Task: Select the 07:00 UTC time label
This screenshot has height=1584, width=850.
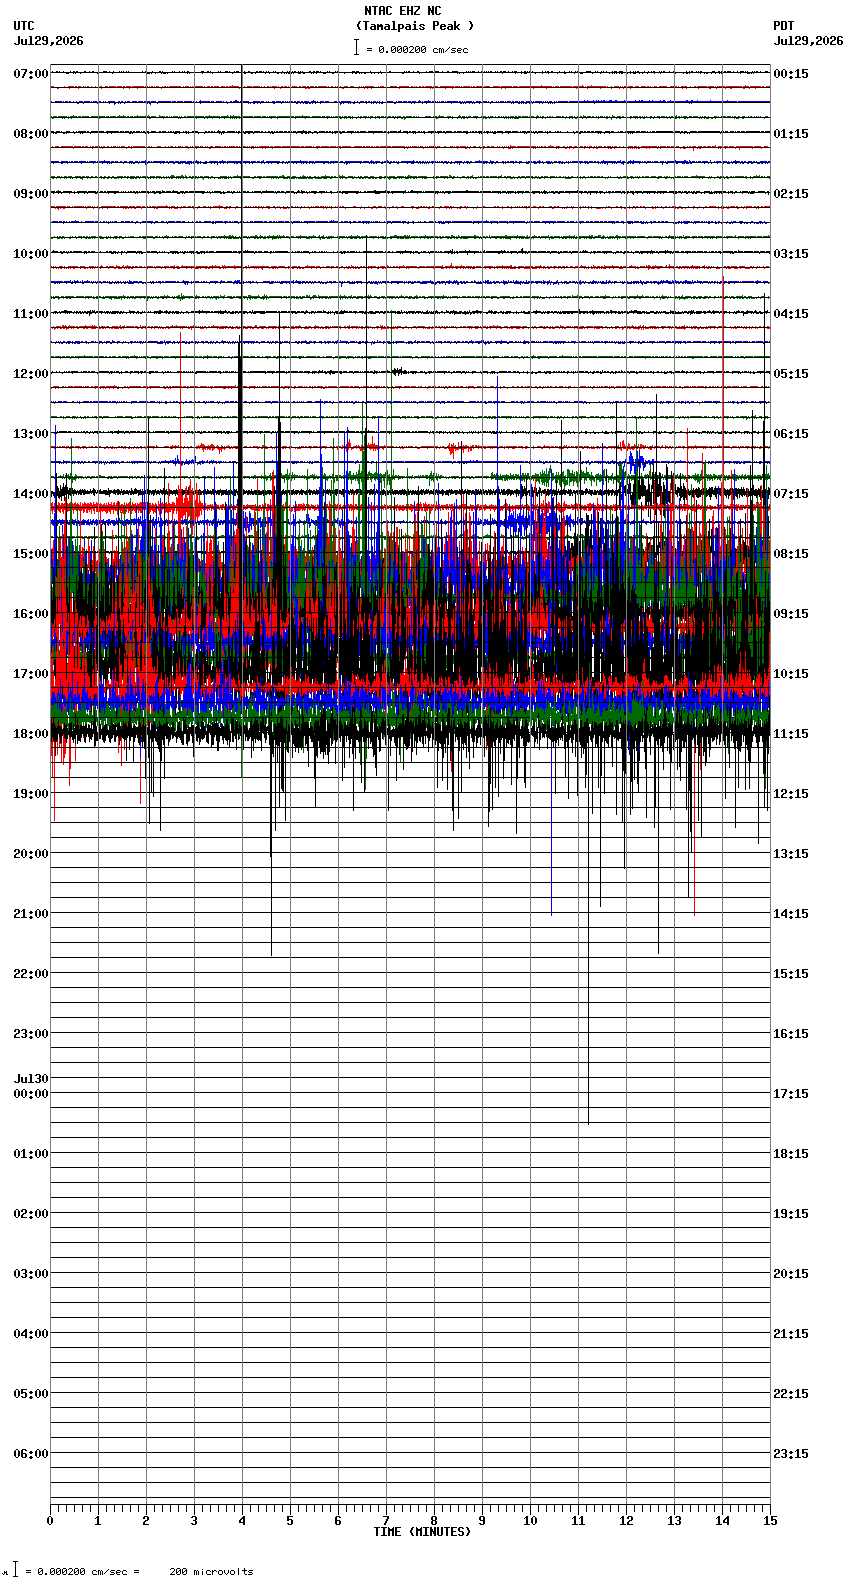Action: 31,74
